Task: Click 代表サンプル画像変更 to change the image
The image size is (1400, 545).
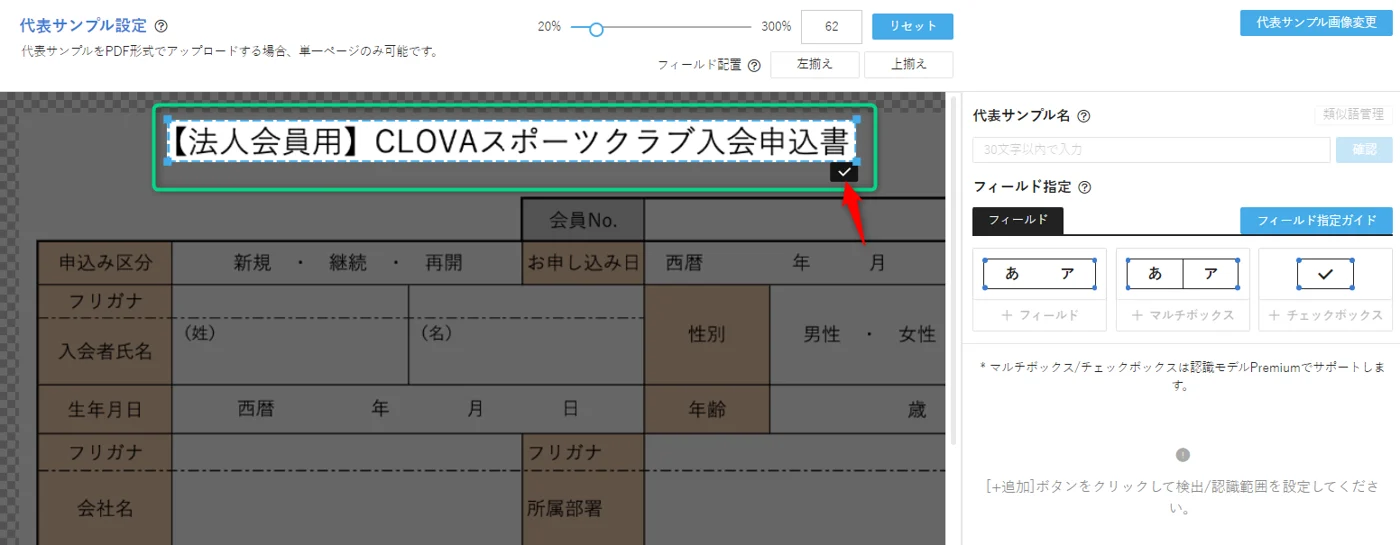Action: [x=1315, y=23]
